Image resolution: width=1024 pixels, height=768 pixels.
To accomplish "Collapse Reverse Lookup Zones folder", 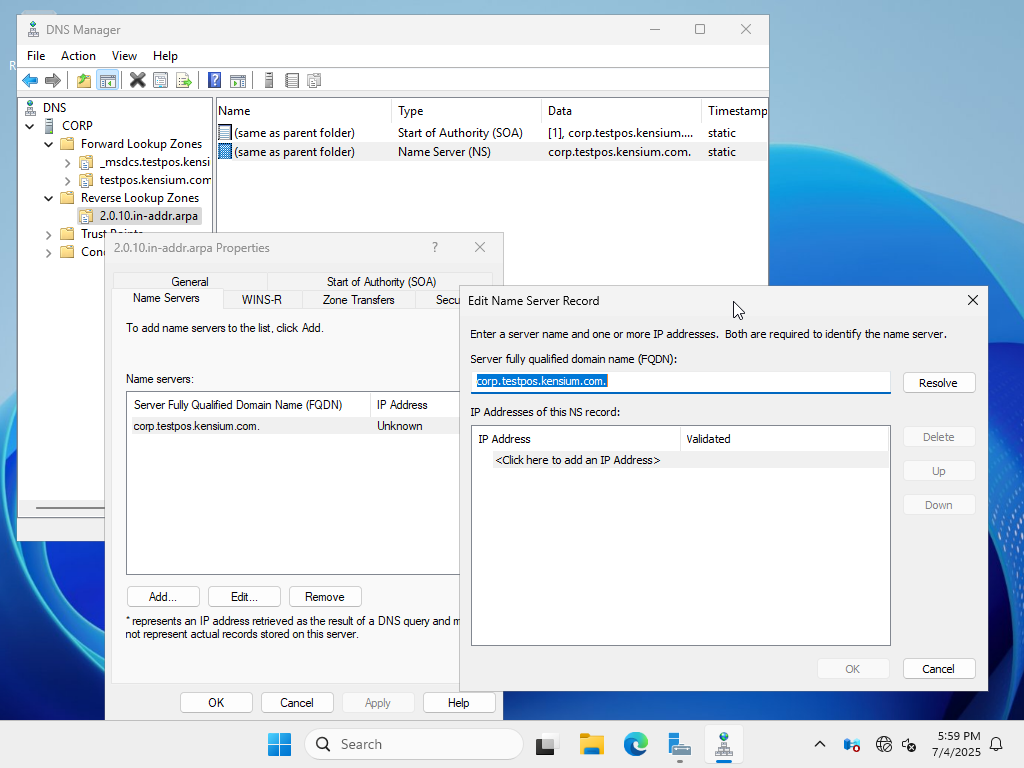I will click(x=48, y=198).
